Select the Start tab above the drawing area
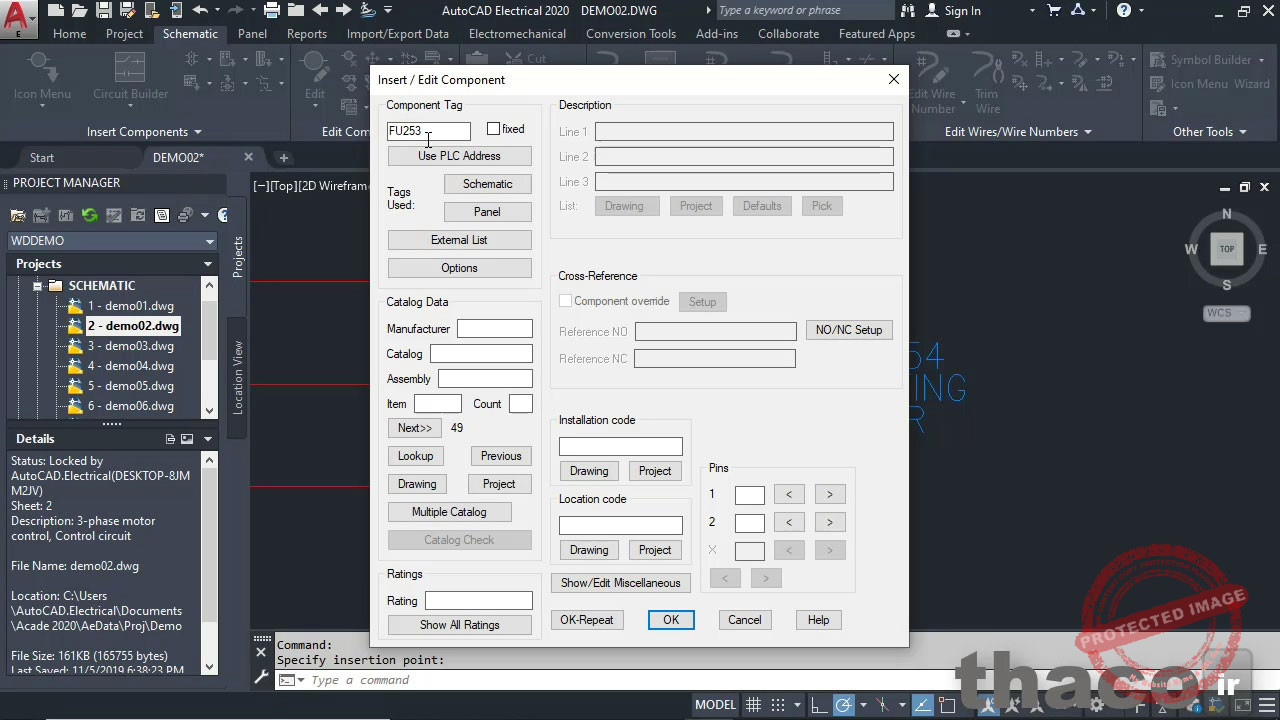Image resolution: width=1280 pixels, height=720 pixels. [42, 157]
